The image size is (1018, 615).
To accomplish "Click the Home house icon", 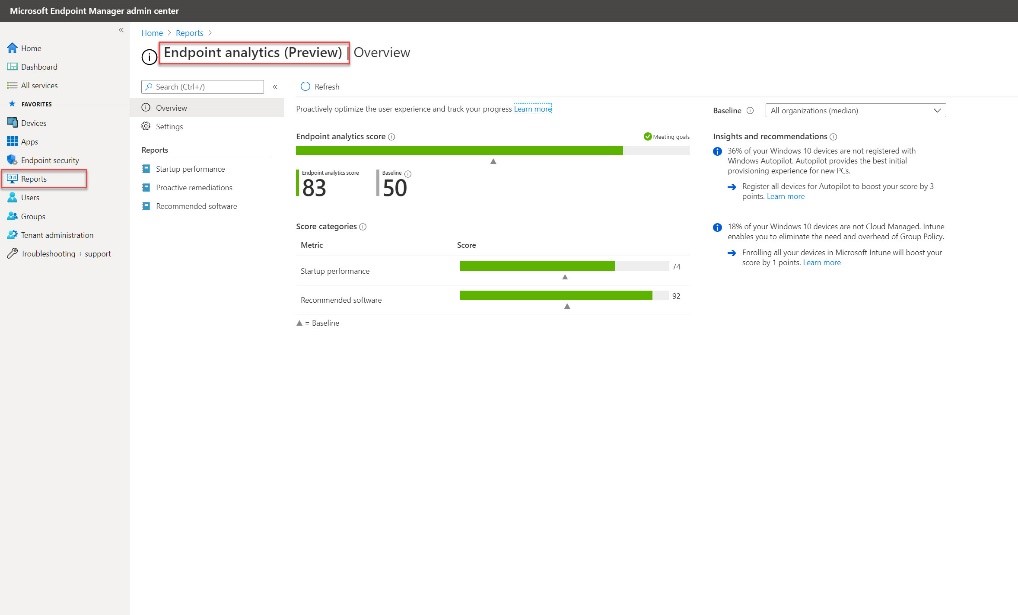I will [x=12, y=47].
